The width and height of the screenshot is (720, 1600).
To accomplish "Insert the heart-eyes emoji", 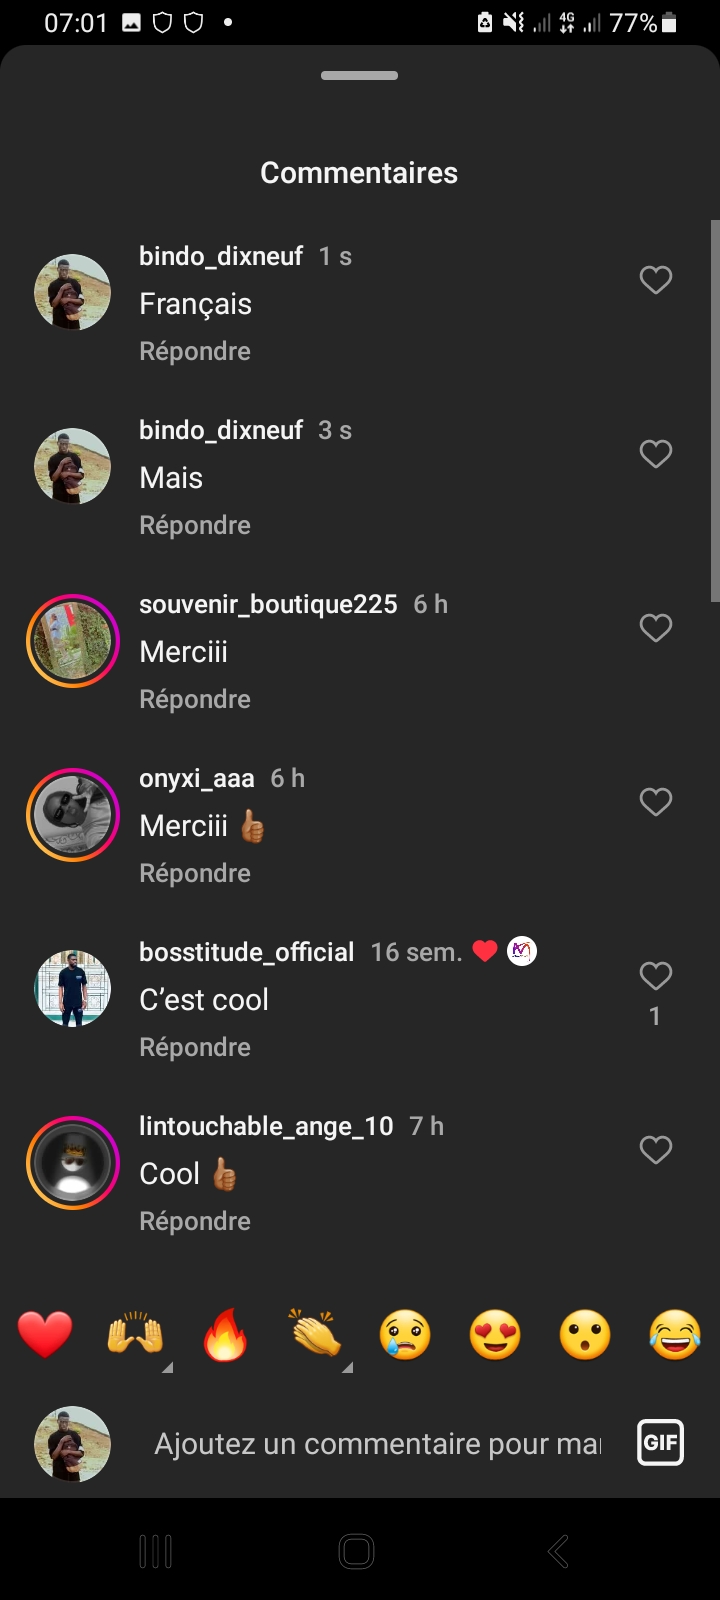I will (495, 1335).
